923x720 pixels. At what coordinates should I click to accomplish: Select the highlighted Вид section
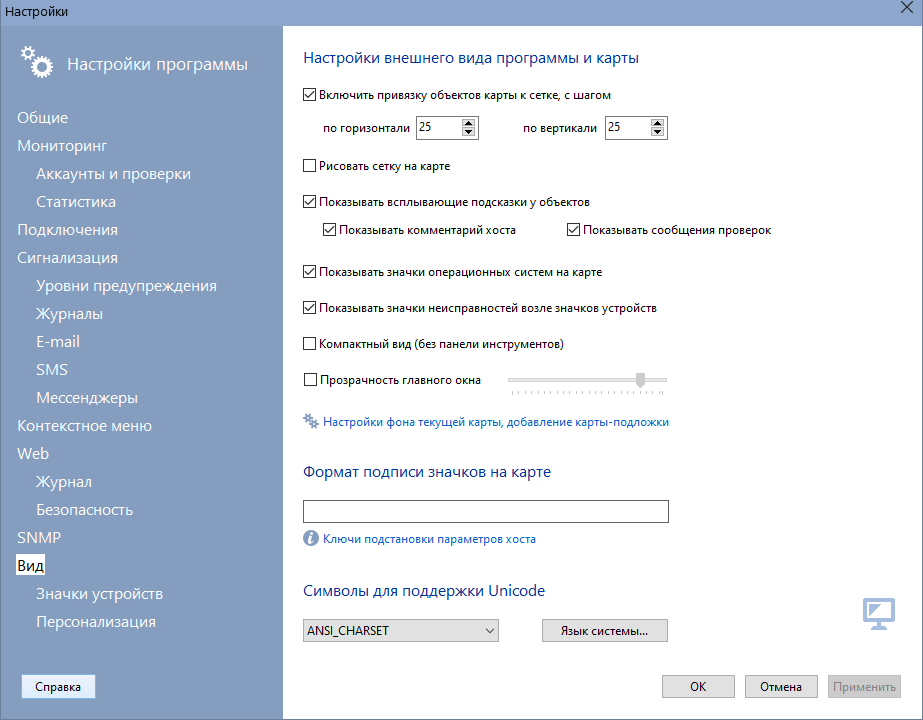point(30,566)
